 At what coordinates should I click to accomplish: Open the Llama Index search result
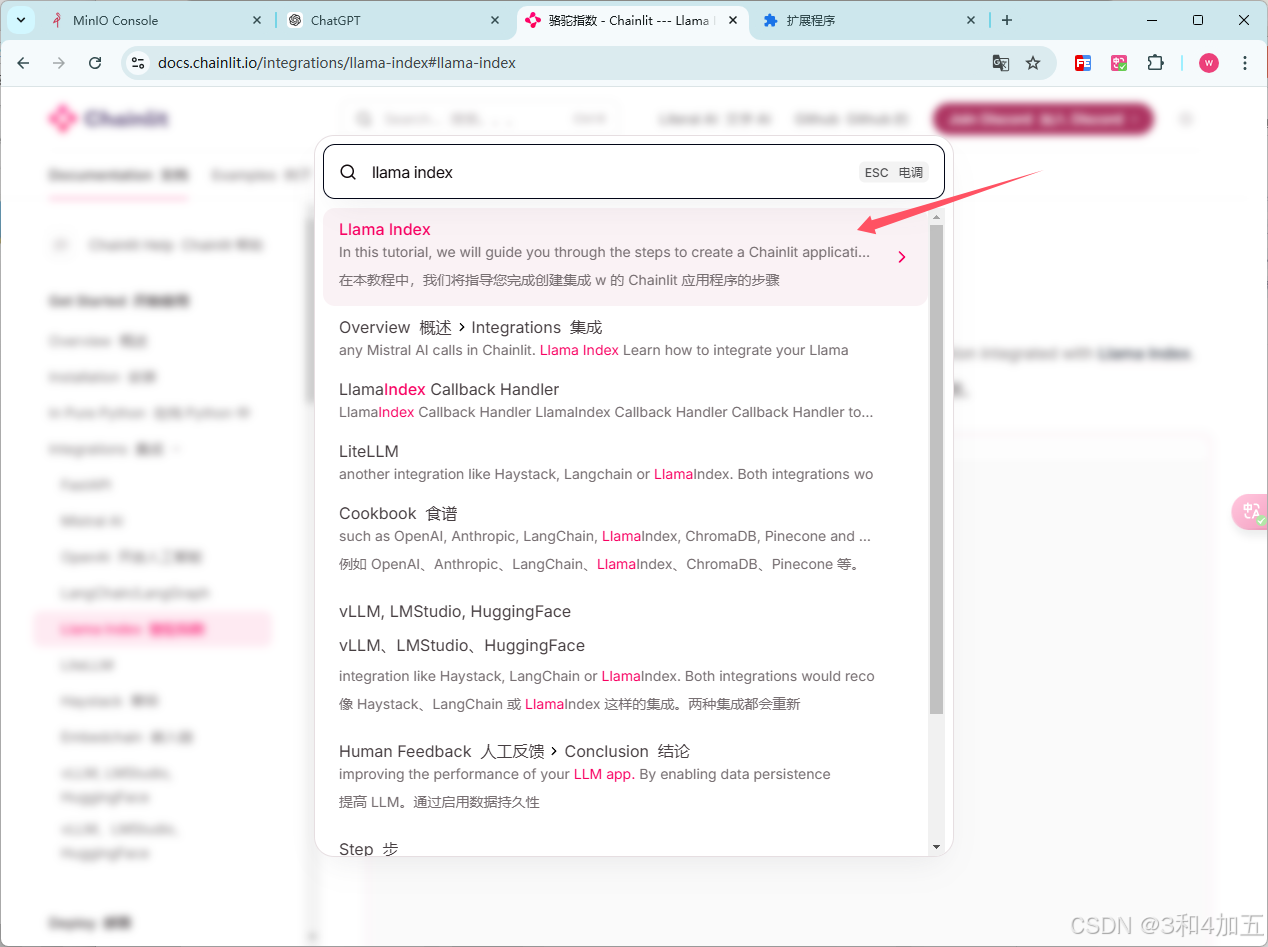tap(625, 256)
